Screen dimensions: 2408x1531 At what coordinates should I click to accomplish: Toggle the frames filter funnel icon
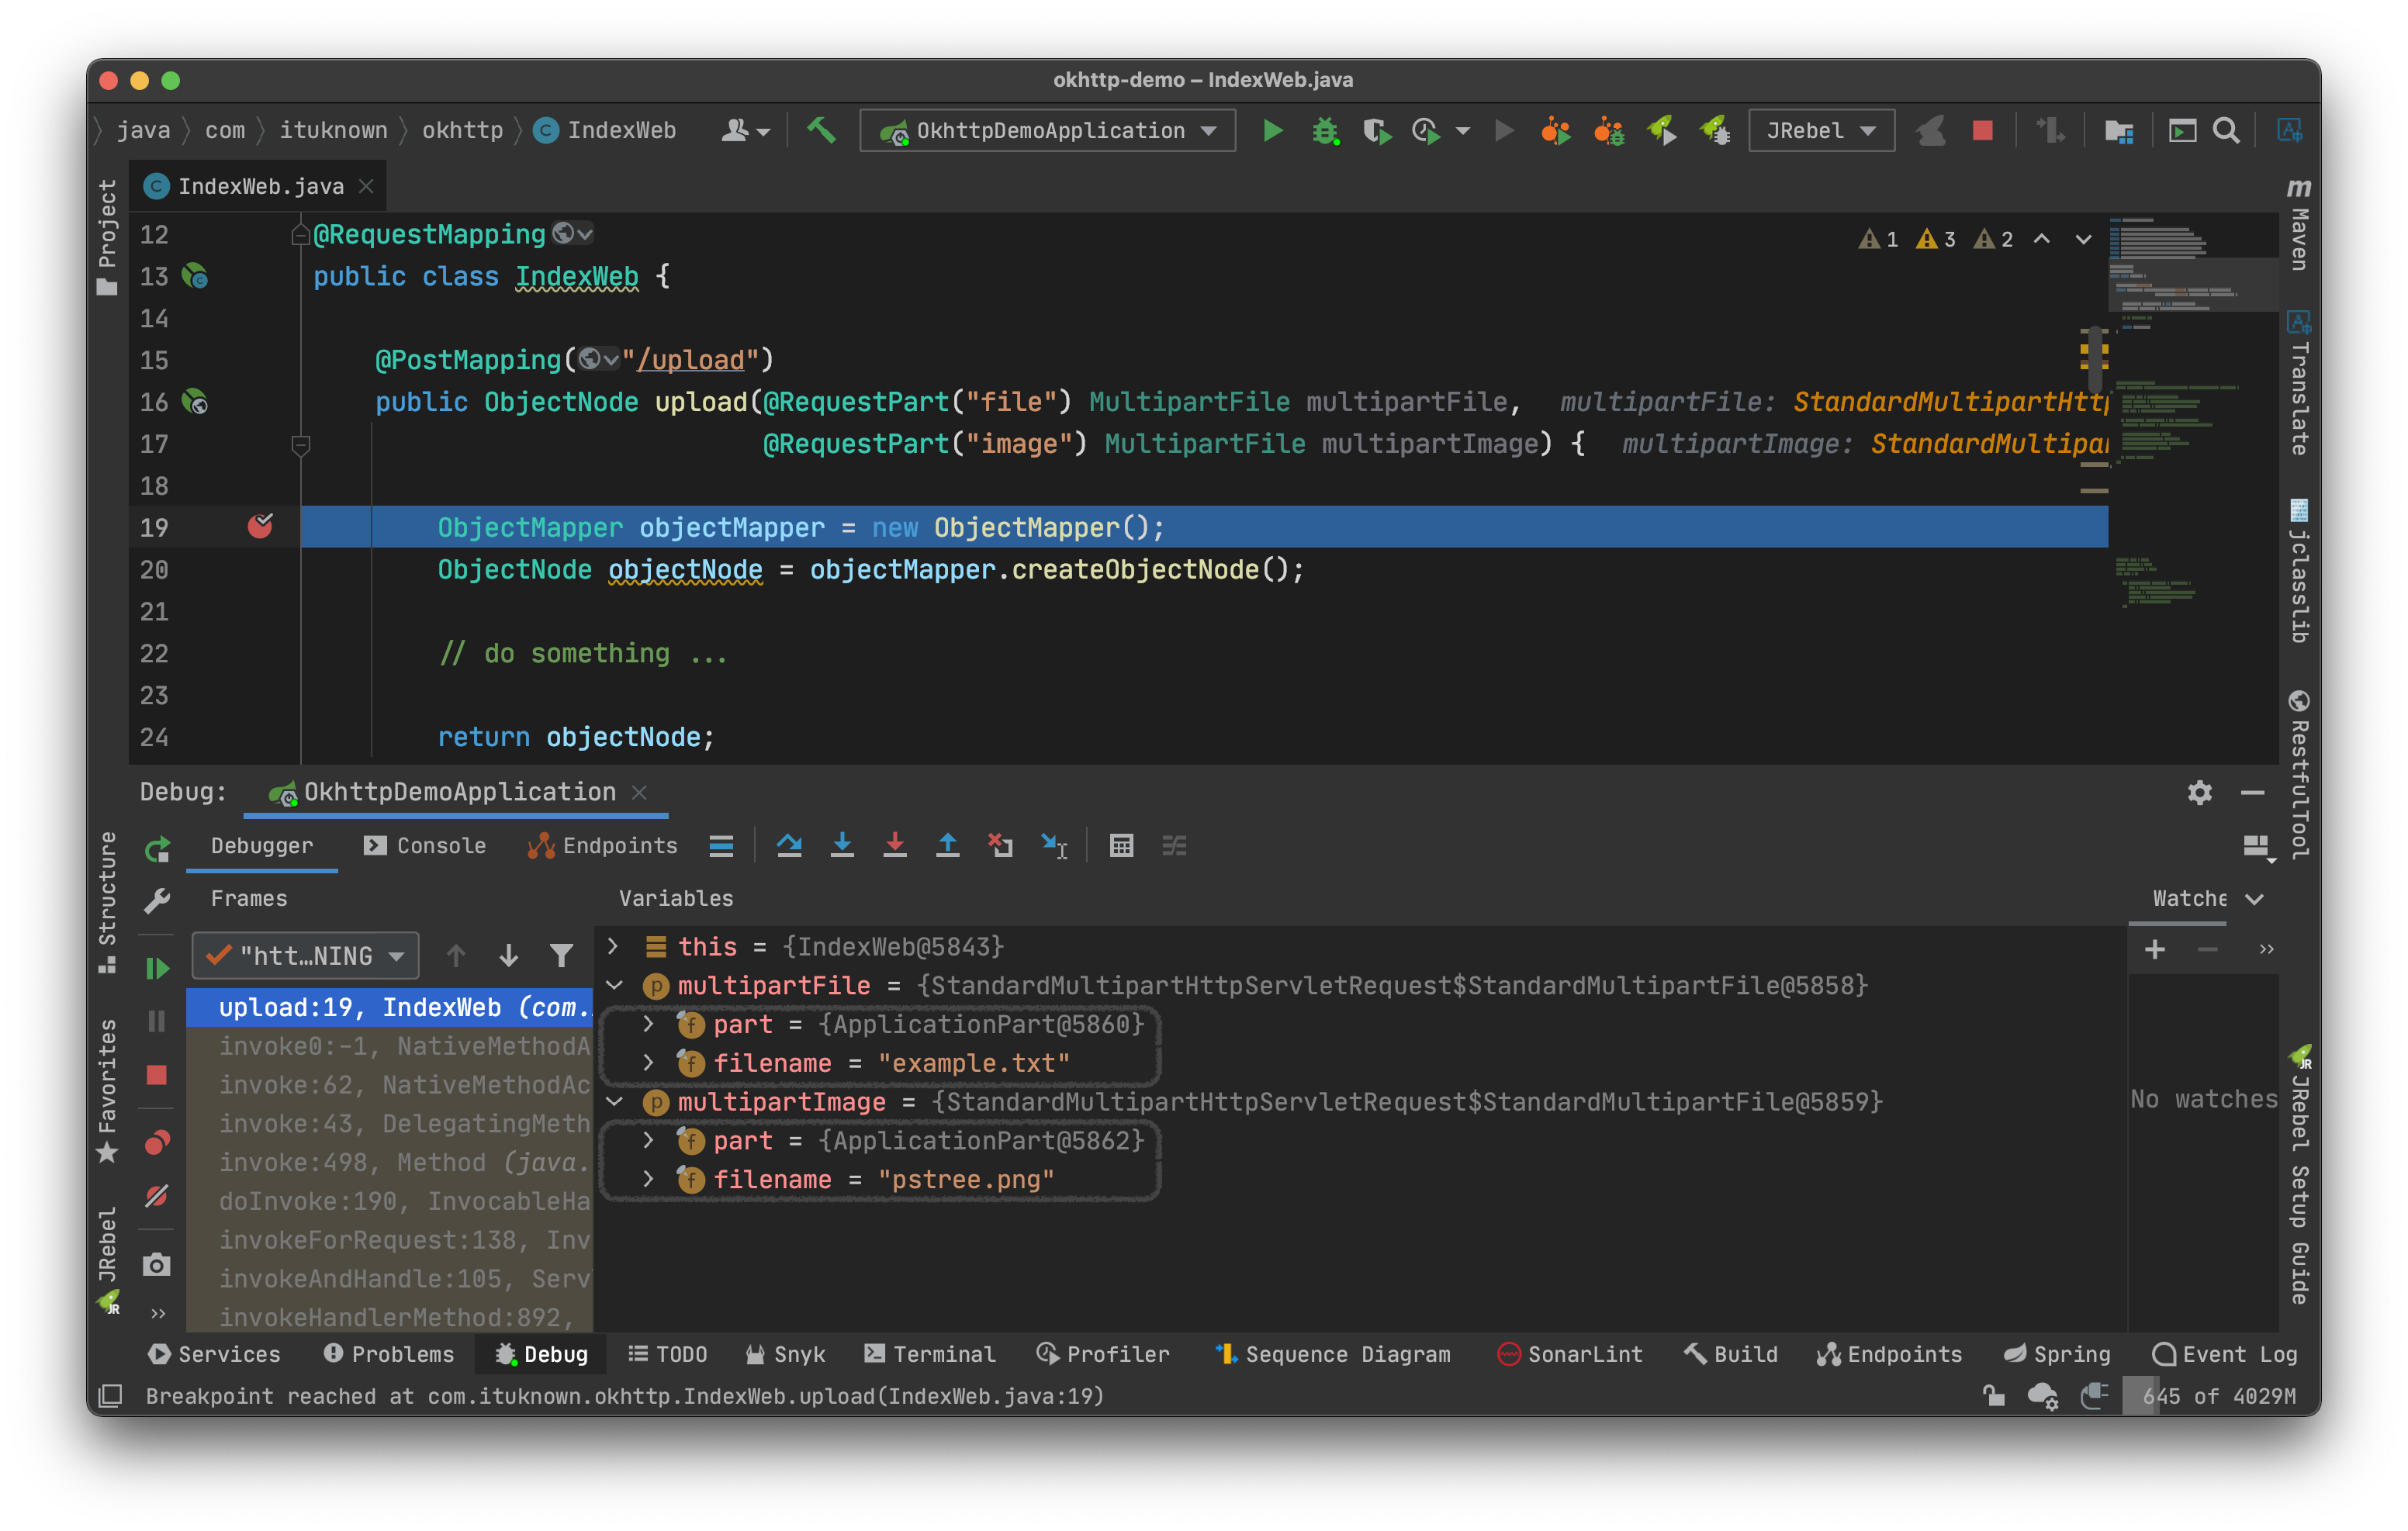(x=562, y=956)
